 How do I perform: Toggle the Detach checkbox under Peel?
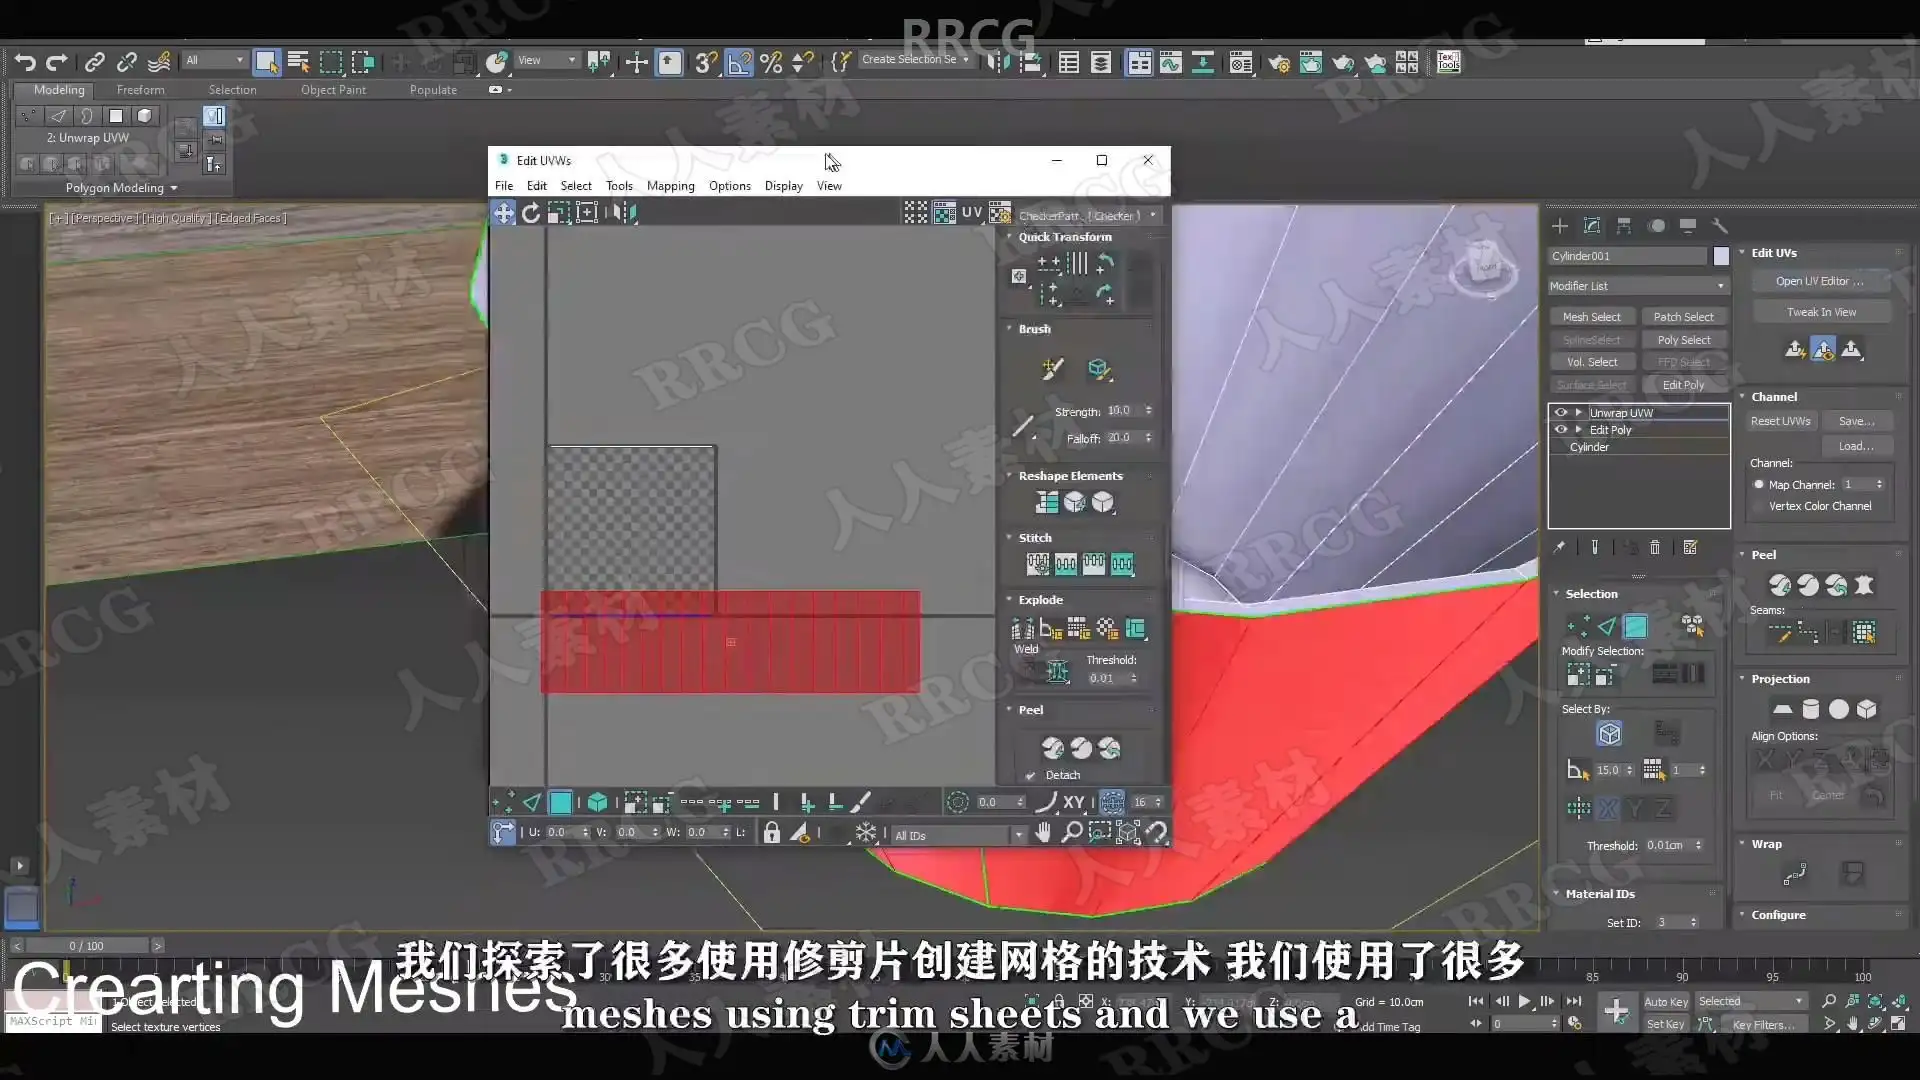pos(1030,775)
